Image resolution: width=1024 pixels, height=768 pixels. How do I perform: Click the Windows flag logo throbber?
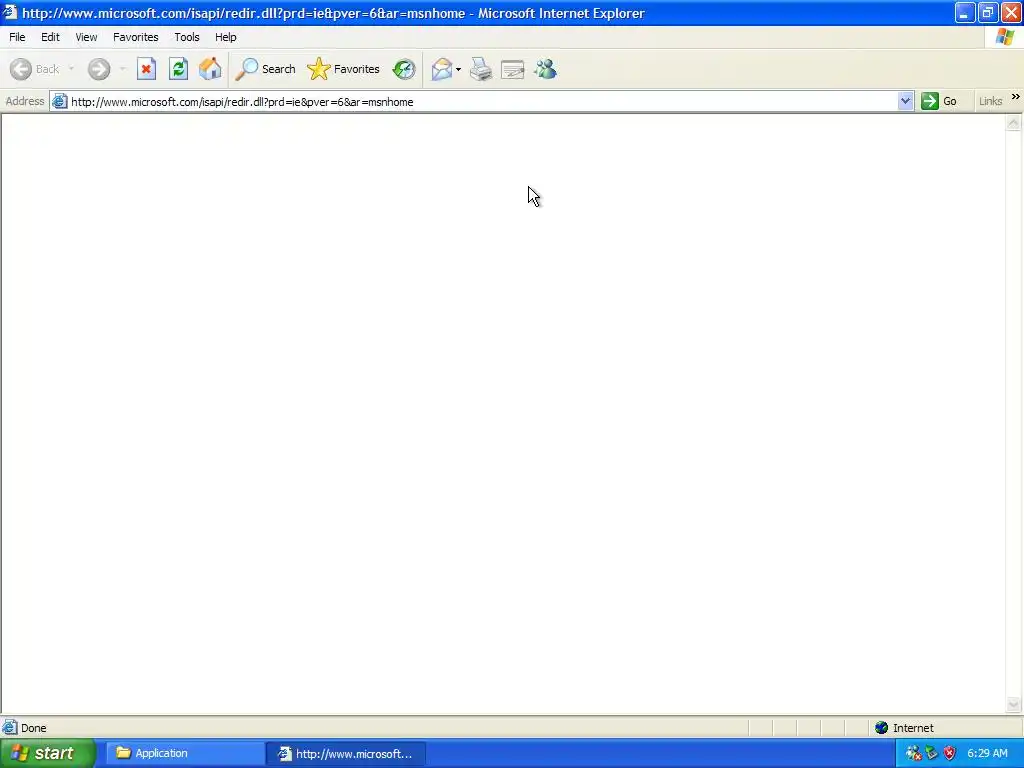coord(1005,37)
